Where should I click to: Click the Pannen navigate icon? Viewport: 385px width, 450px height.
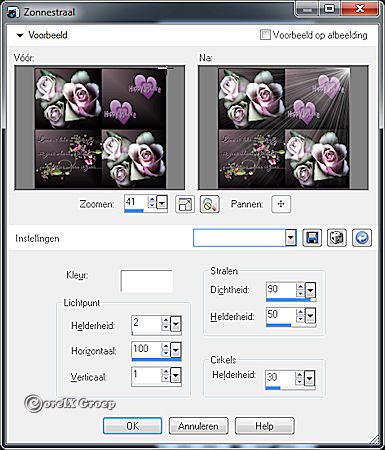(281, 204)
